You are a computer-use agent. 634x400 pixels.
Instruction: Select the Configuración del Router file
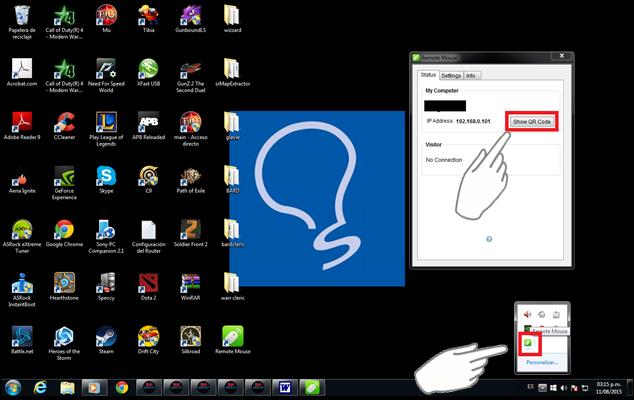tap(148, 236)
